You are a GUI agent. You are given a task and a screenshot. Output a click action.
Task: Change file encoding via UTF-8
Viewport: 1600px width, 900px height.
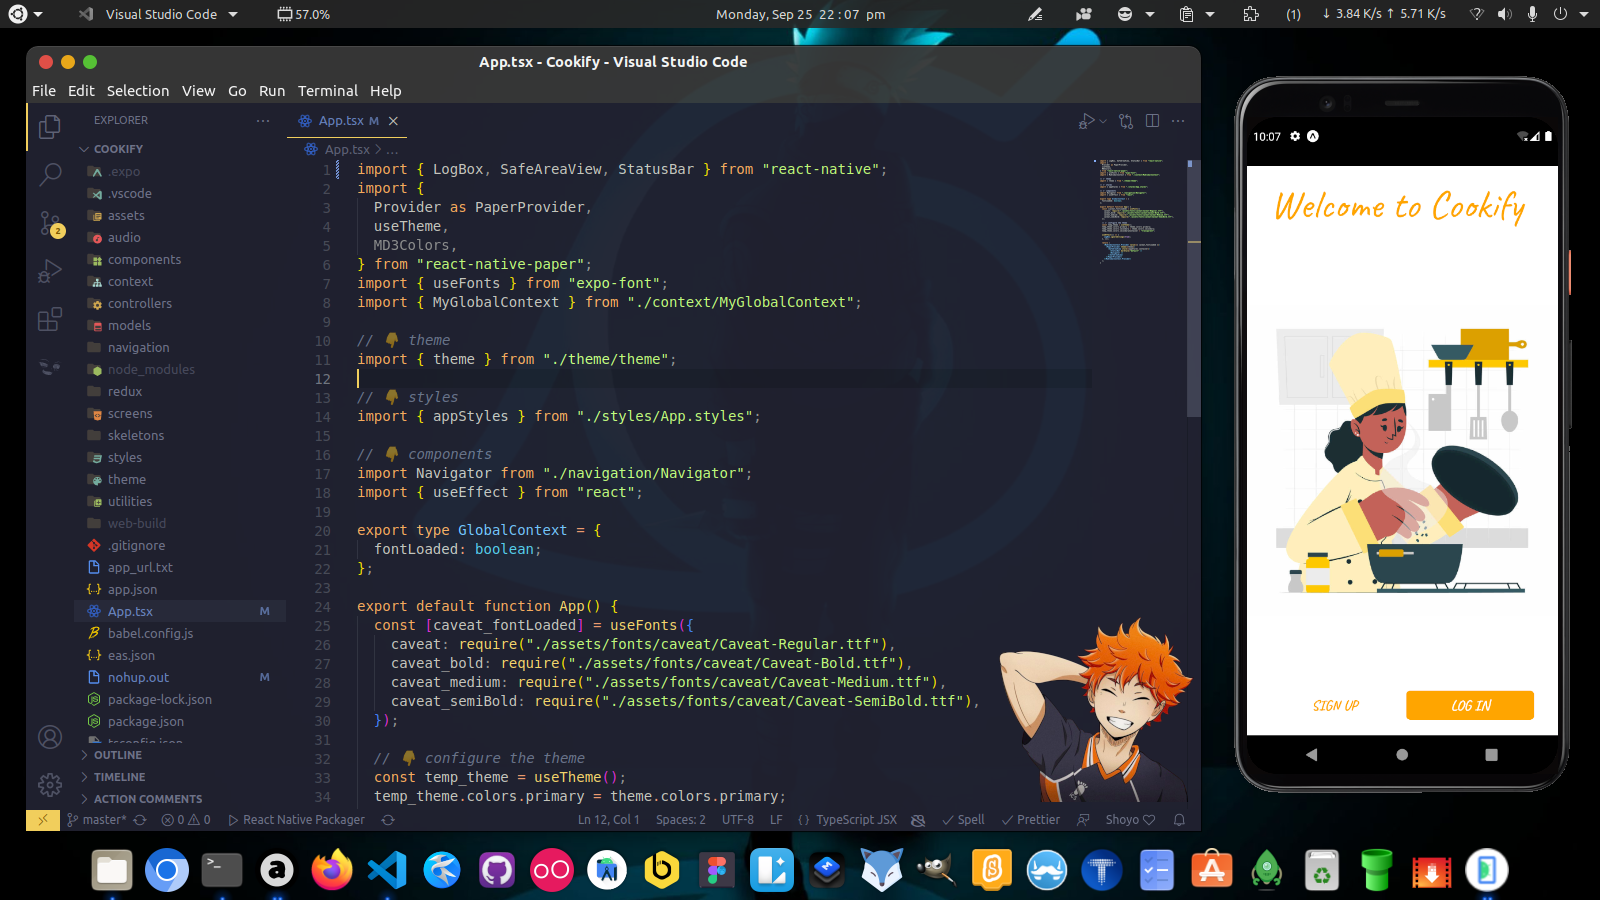pos(738,820)
